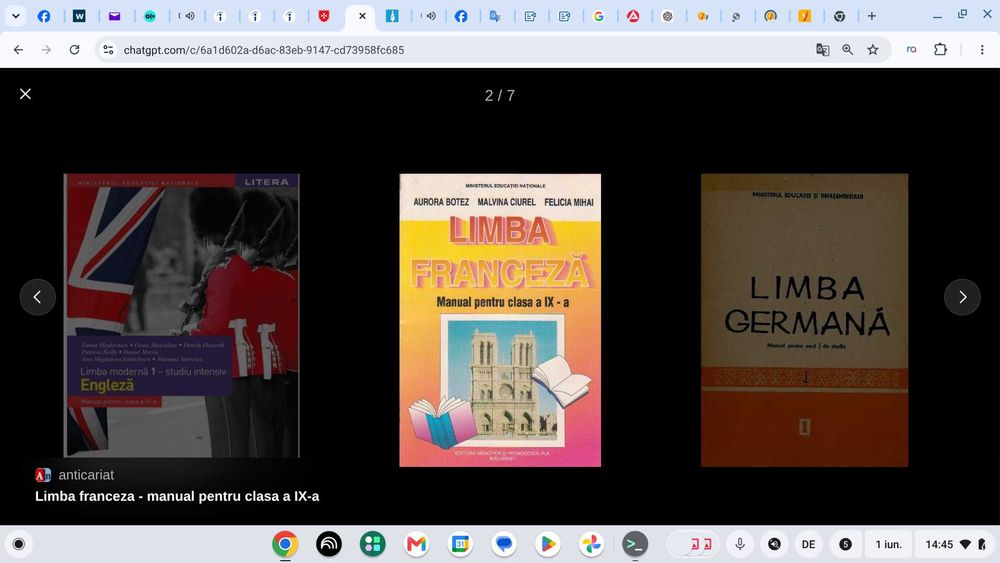1000x563 pixels.
Task: Select the Engleză textbook cover image
Action: click(x=182, y=316)
